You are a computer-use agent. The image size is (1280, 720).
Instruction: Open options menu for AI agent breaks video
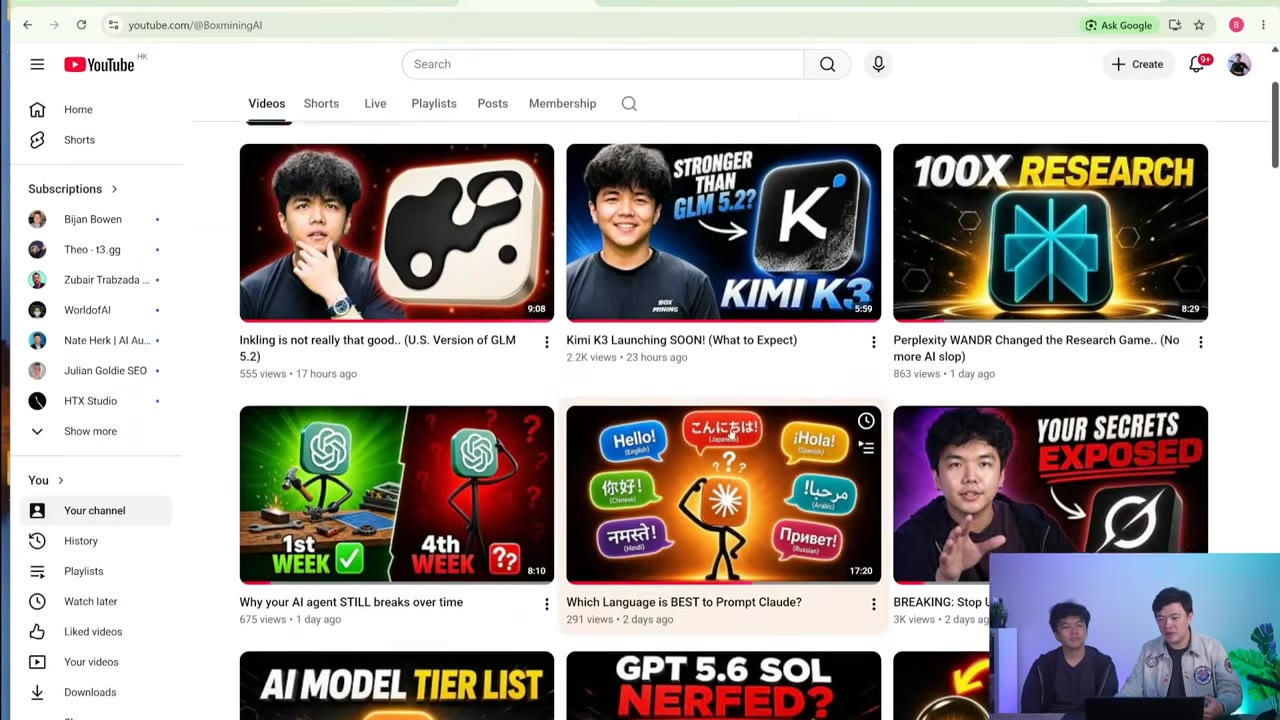click(x=546, y=604)
